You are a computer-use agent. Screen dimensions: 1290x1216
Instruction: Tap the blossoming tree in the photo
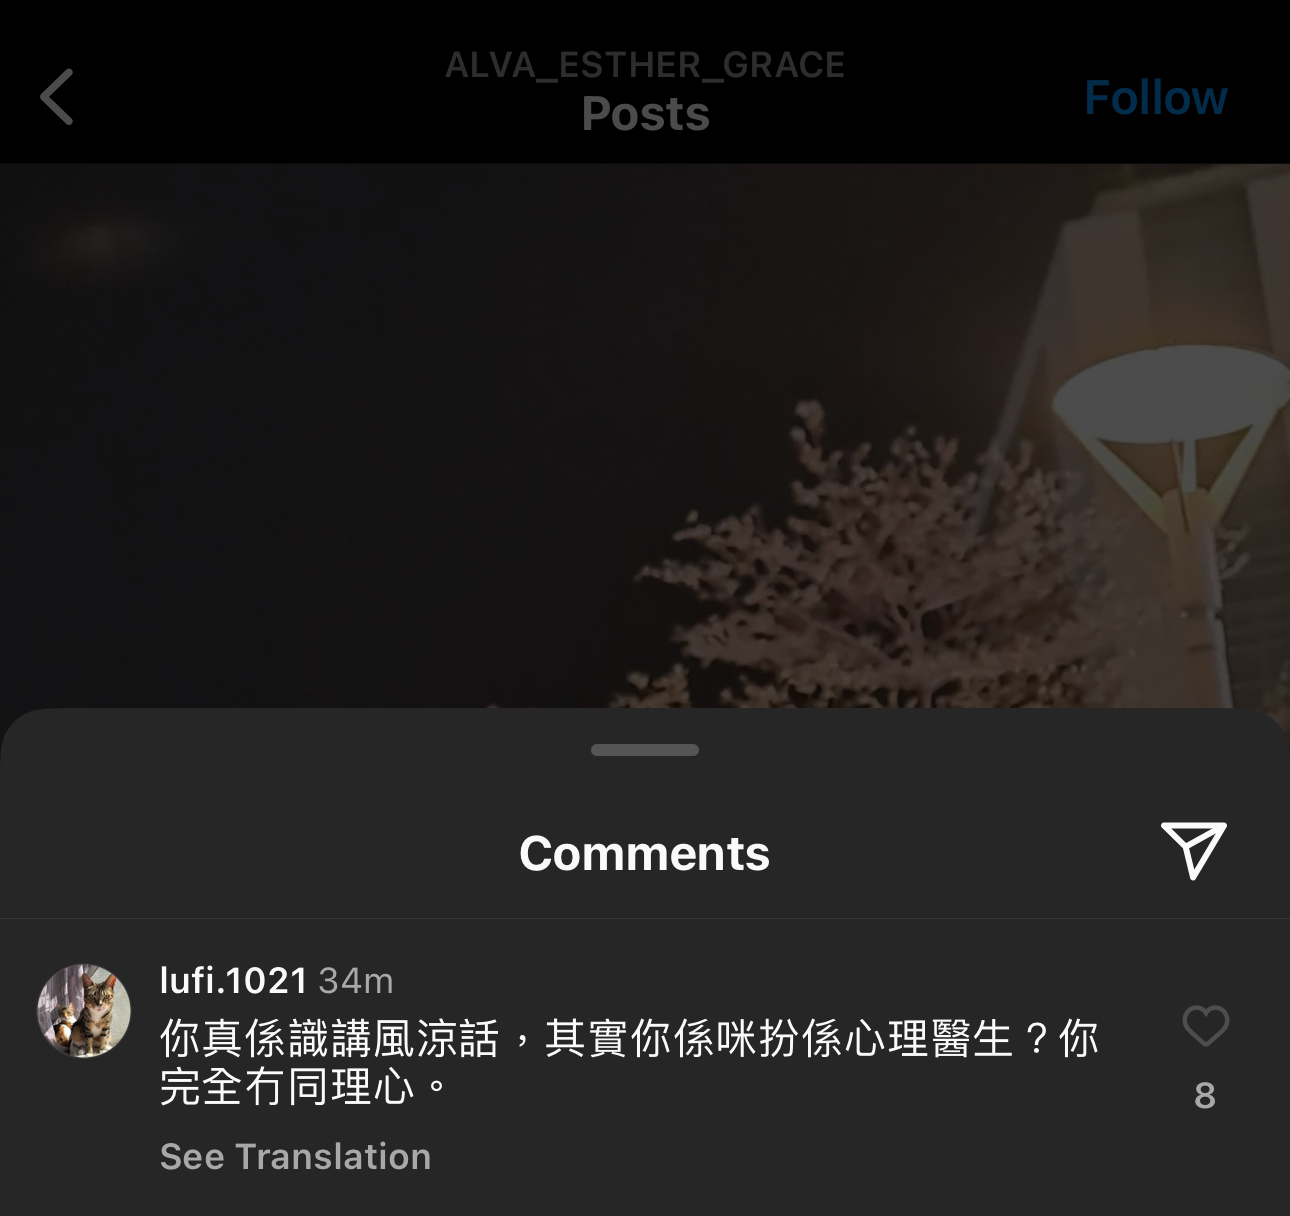pyautogui.click(x=860, y=570)
